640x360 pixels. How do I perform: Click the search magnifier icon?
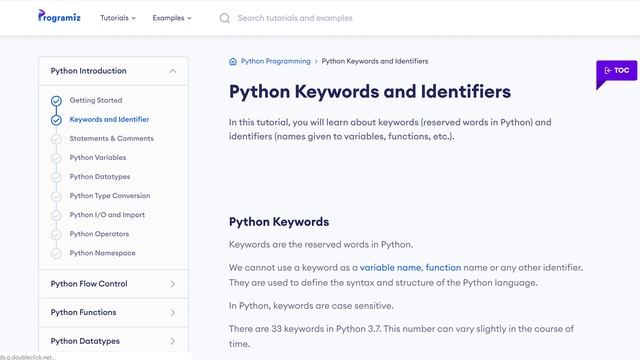click(224, 18)
